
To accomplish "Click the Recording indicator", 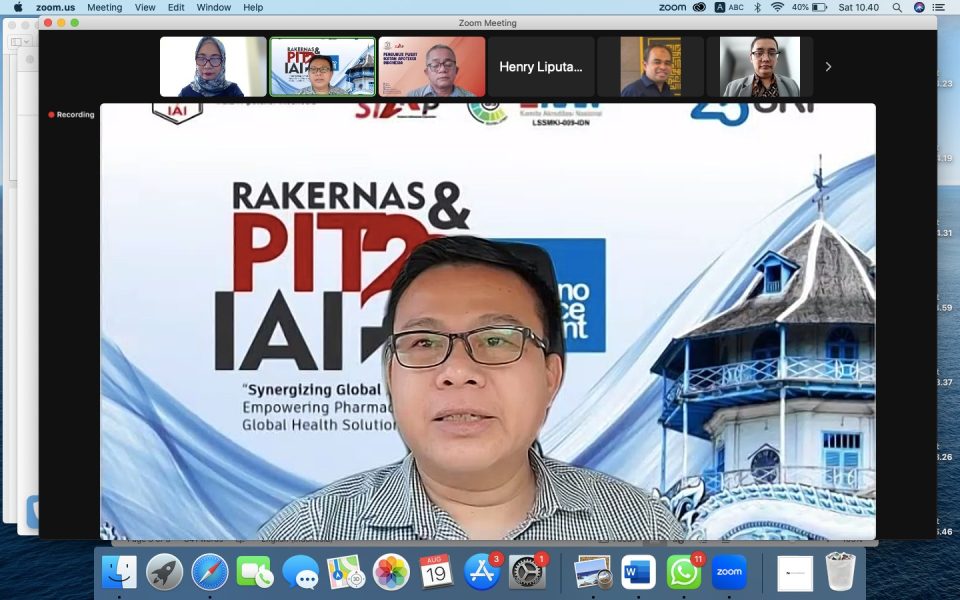I will tap(72, 115).
